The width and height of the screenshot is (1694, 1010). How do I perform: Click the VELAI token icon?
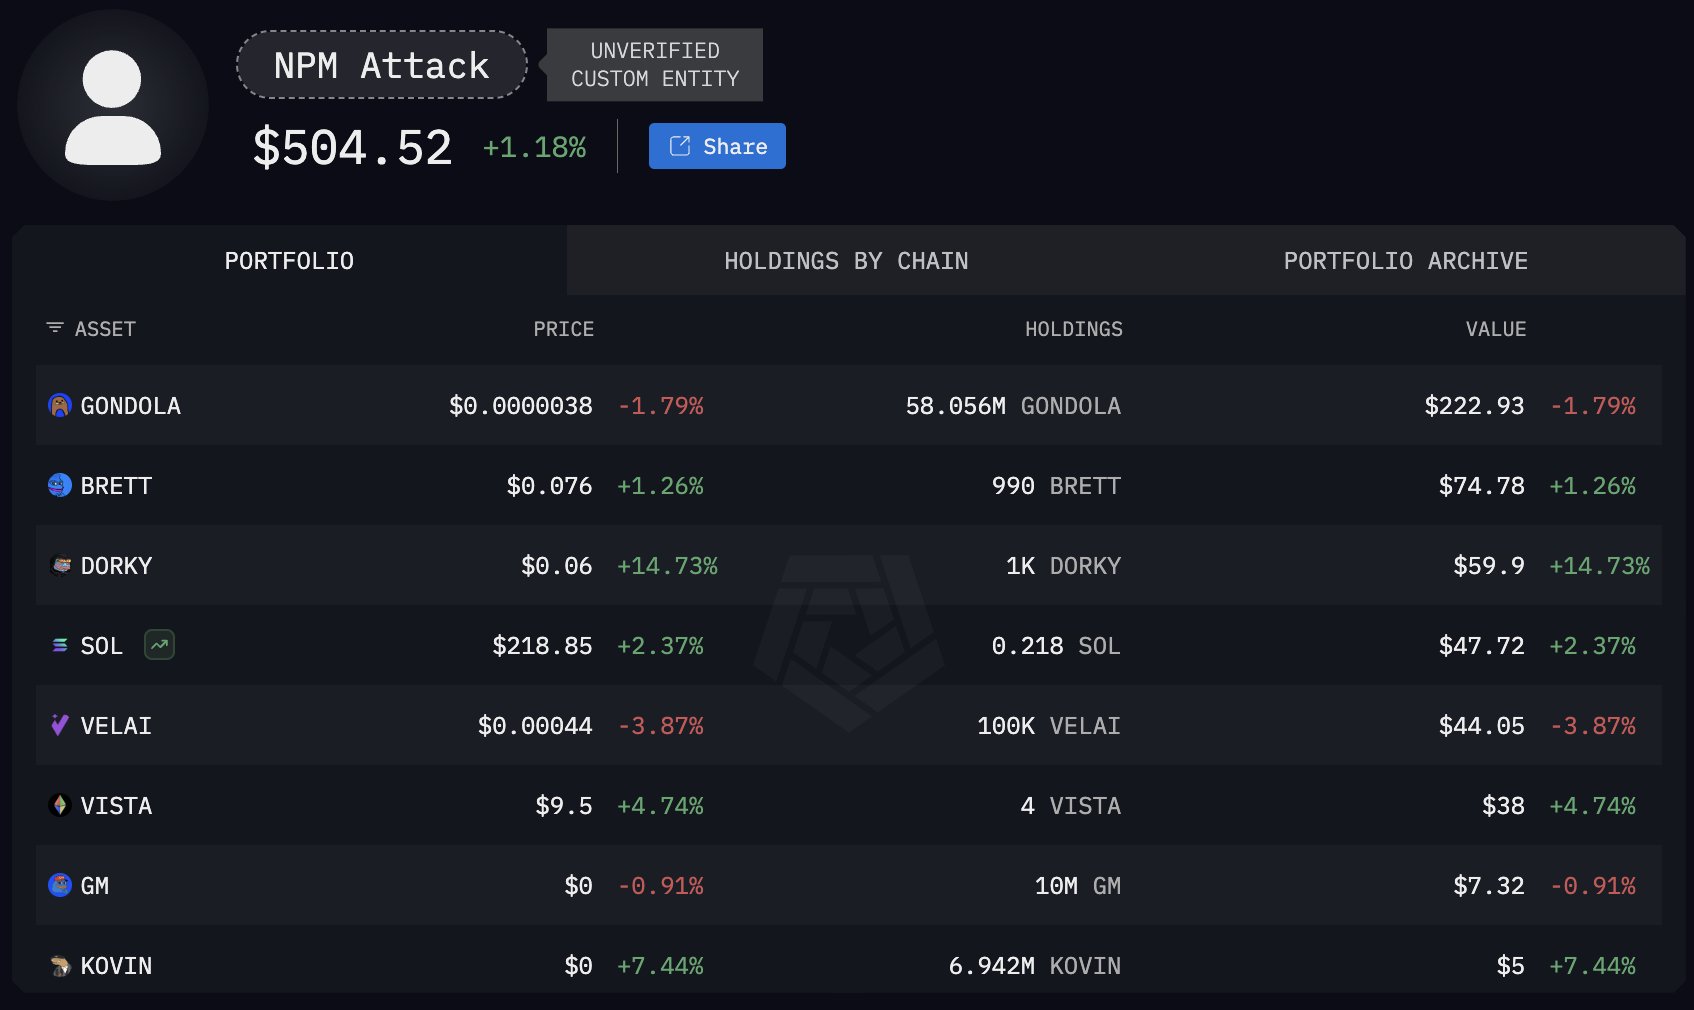pos(60,725)
